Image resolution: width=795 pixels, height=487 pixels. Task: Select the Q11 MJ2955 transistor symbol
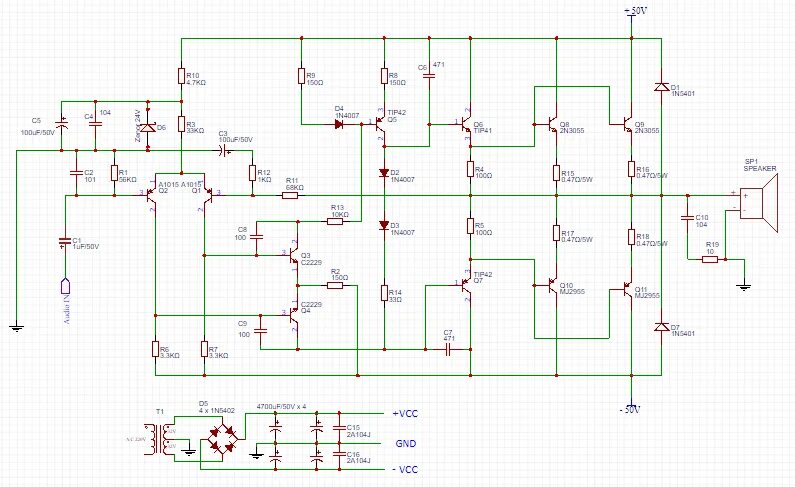point(626,290)
